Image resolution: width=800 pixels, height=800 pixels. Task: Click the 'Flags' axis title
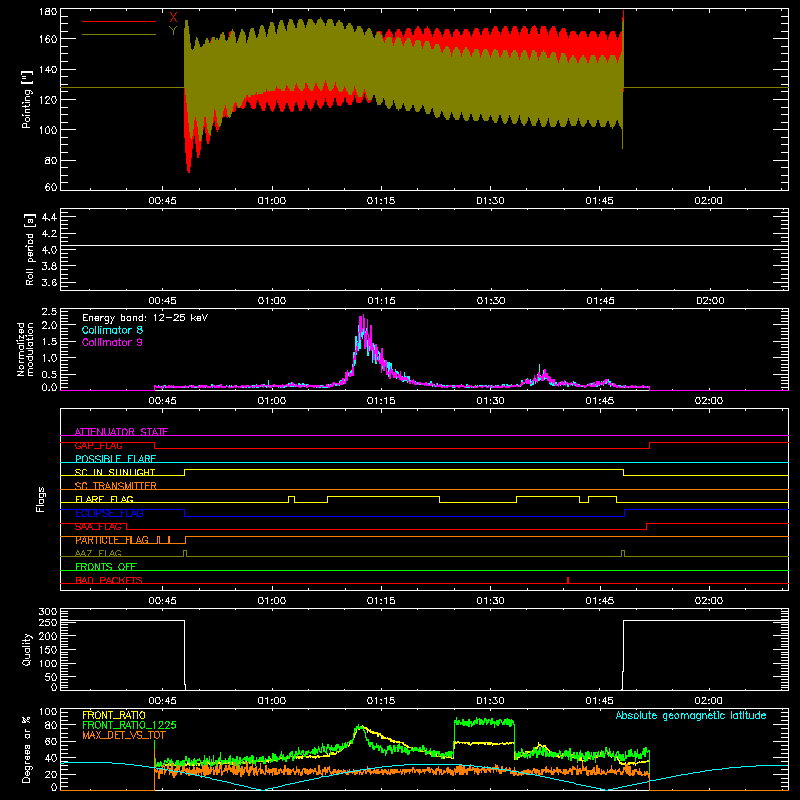point(41,499)
